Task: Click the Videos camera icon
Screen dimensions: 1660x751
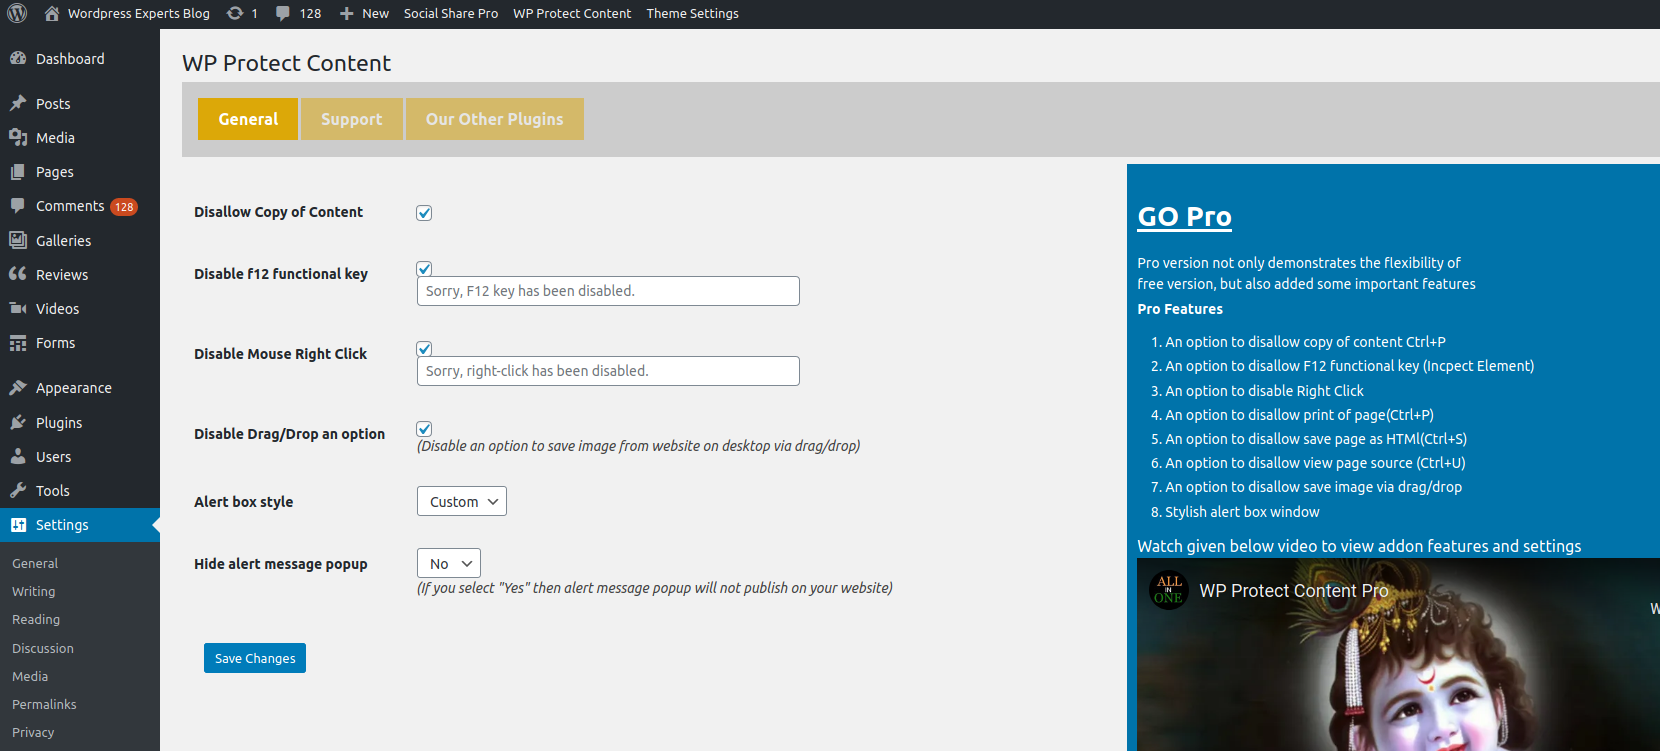Action: (18, 308)
